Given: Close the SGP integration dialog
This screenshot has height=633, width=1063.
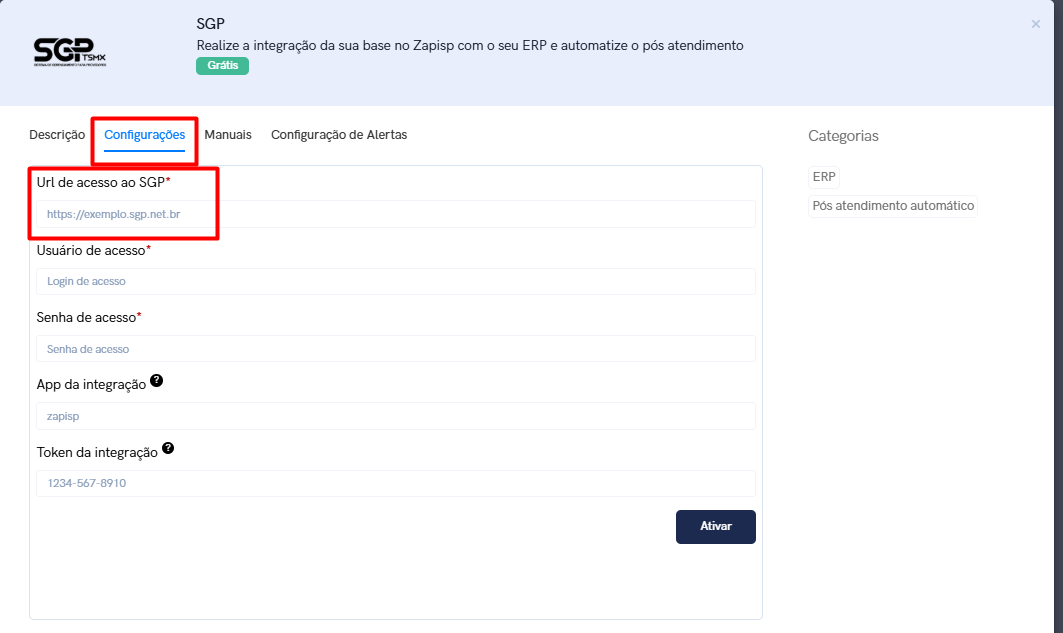Looking at the screenshot, I should click(x=1035, y=24).
